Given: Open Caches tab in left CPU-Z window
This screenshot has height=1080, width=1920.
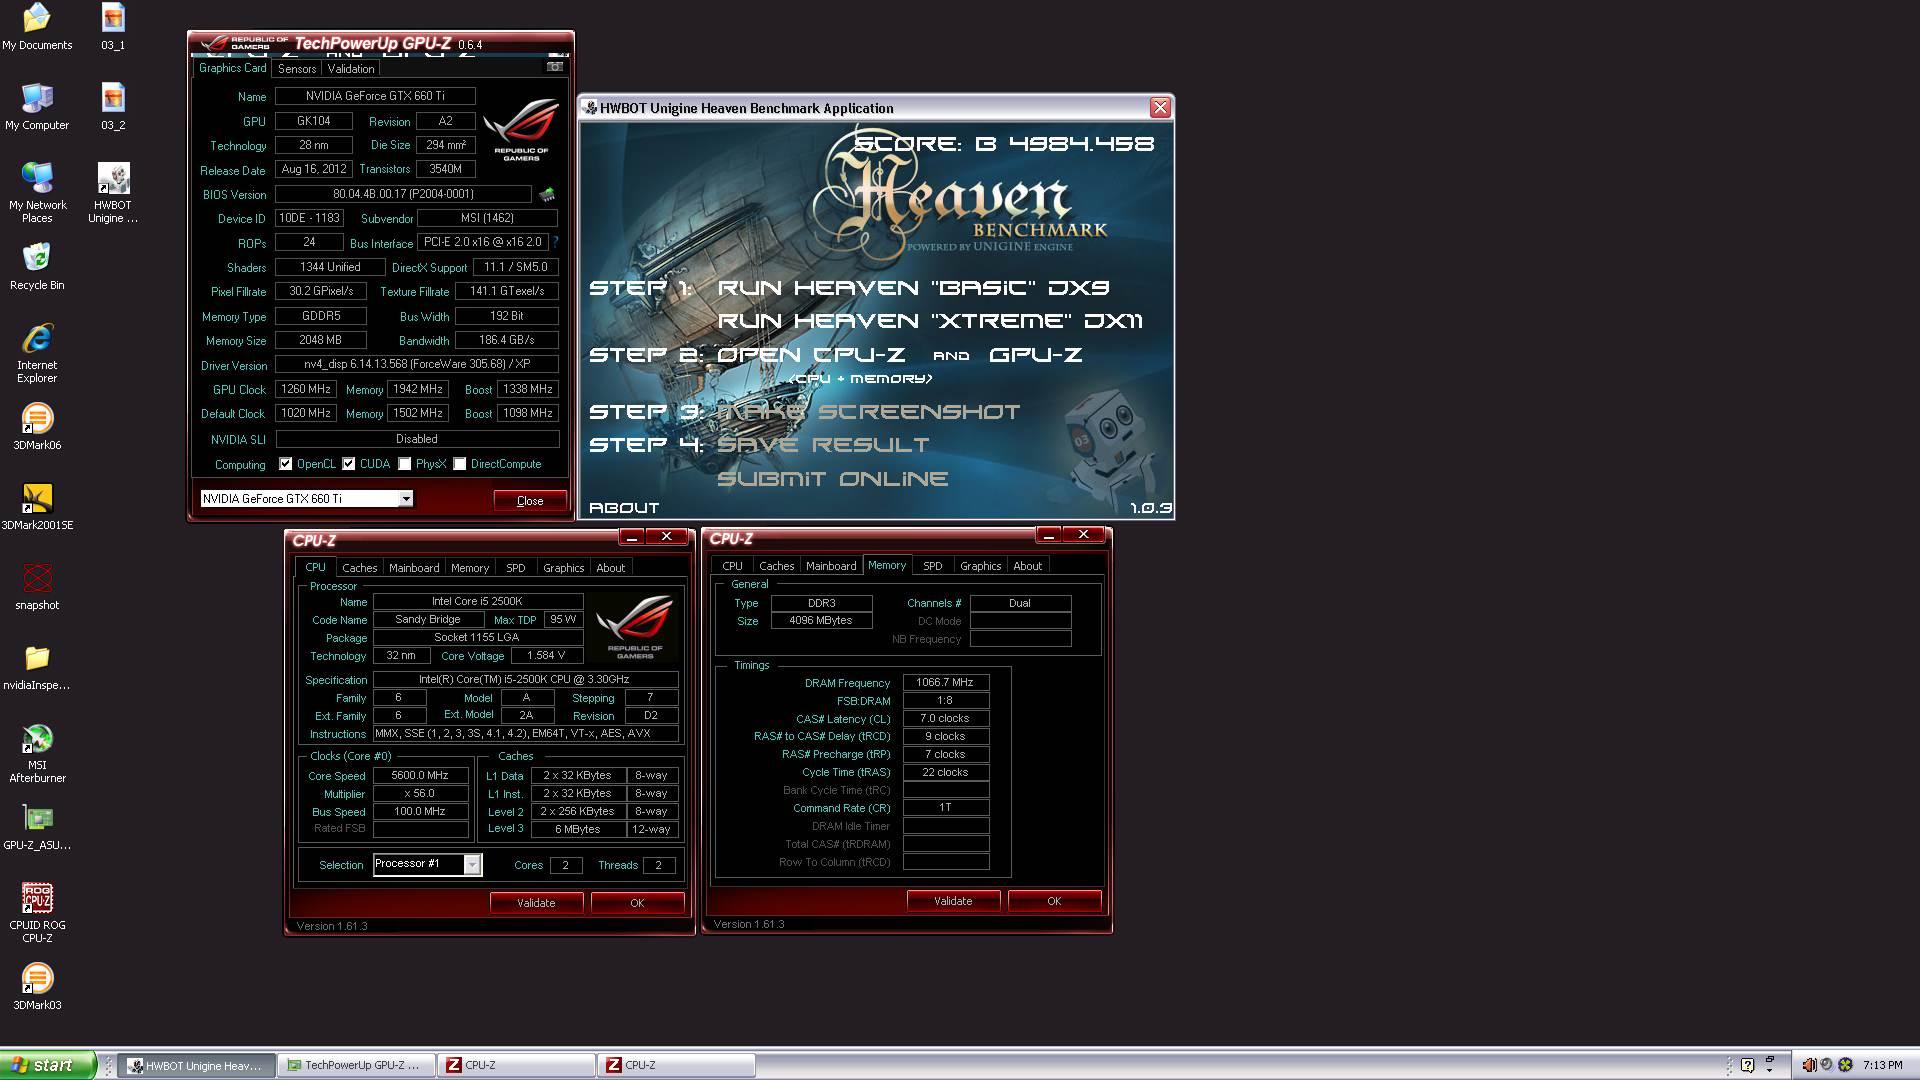Looking at the screenshot, I should click(x=359, y=568).
